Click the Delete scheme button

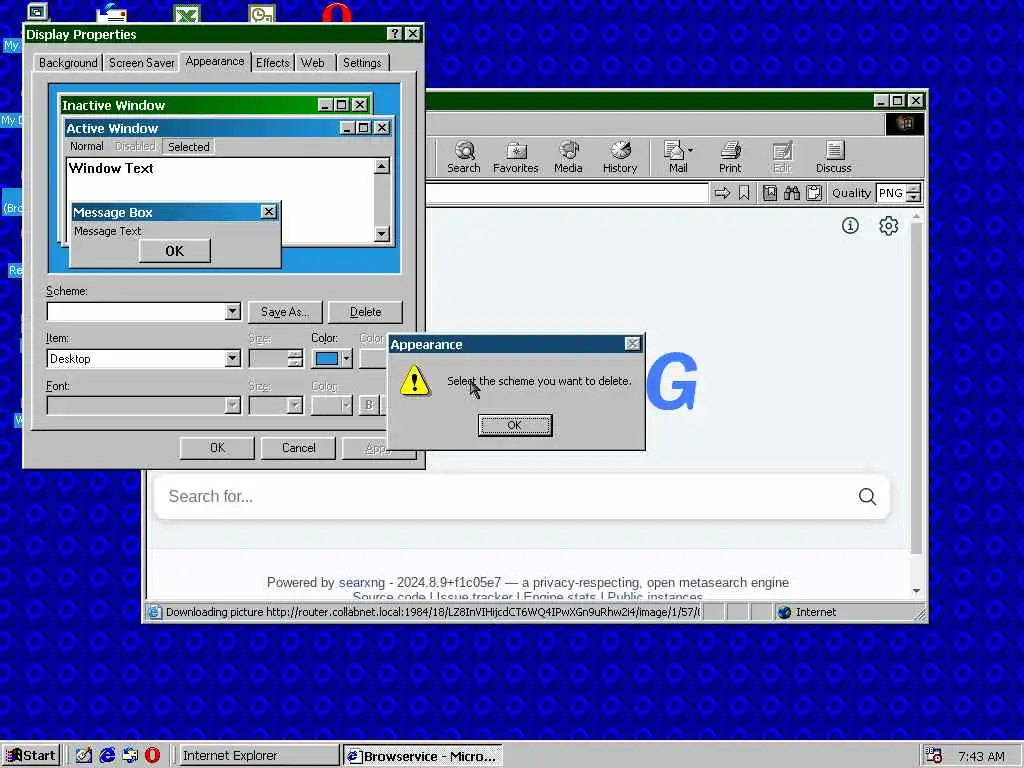point(365,312)
